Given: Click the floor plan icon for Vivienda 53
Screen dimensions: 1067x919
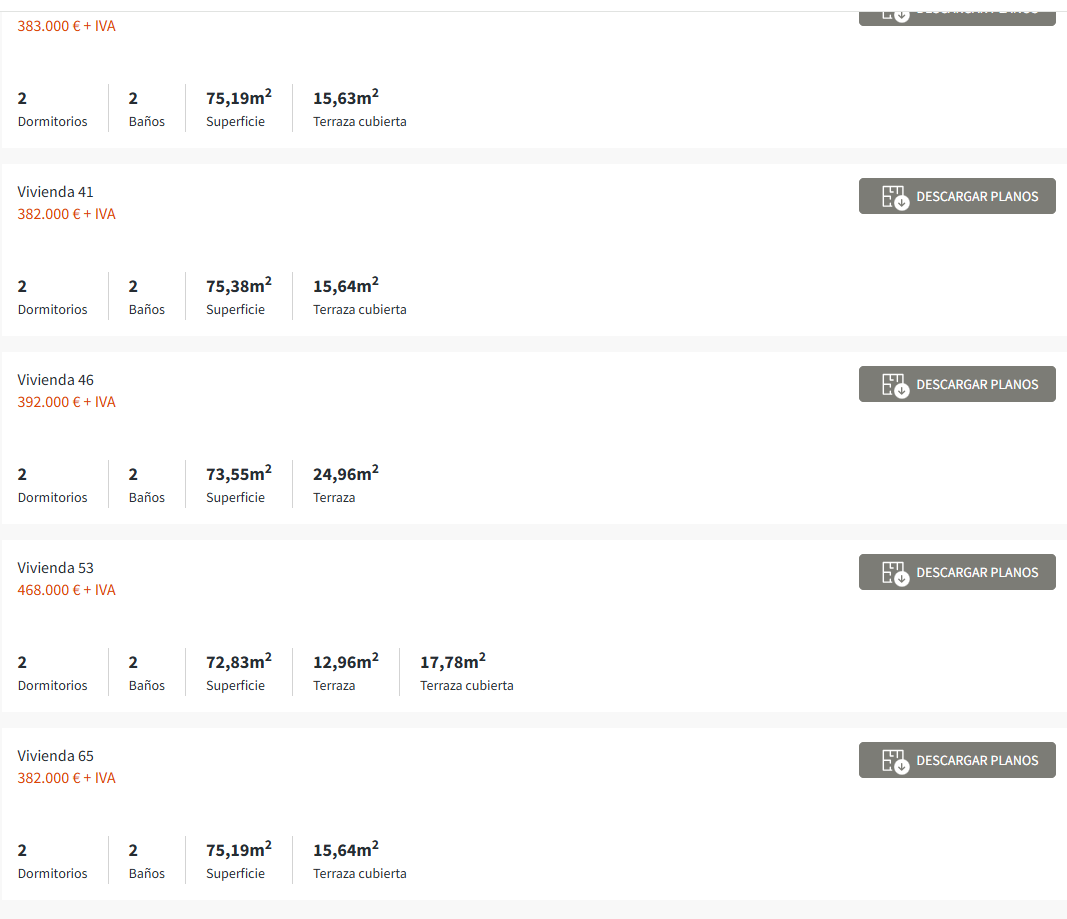Looking at the screenshot, I should click(x=894, y=573).
